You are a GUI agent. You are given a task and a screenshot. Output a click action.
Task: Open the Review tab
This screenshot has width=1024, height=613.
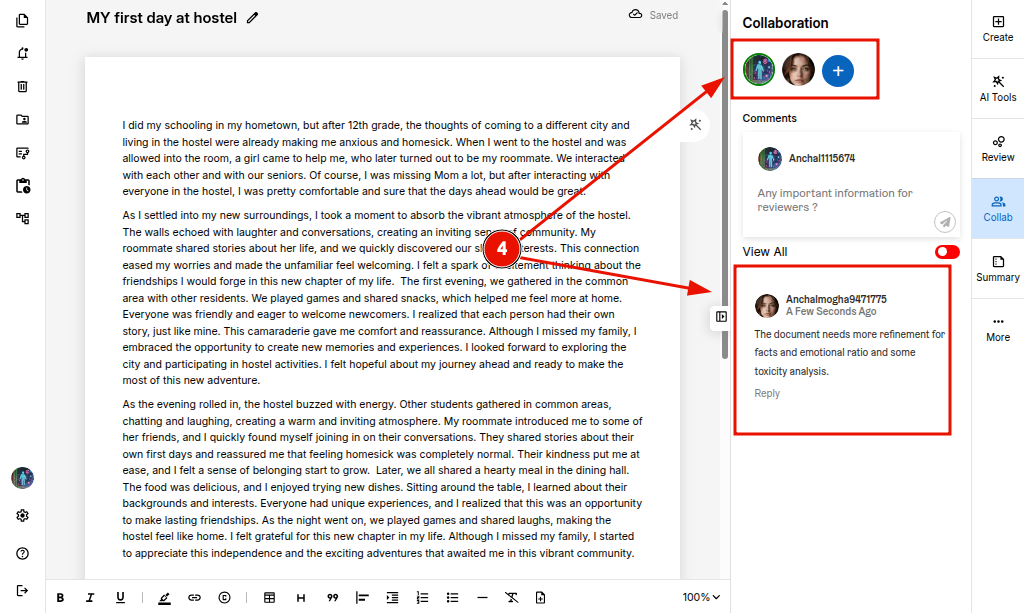[x=997, y=147]
